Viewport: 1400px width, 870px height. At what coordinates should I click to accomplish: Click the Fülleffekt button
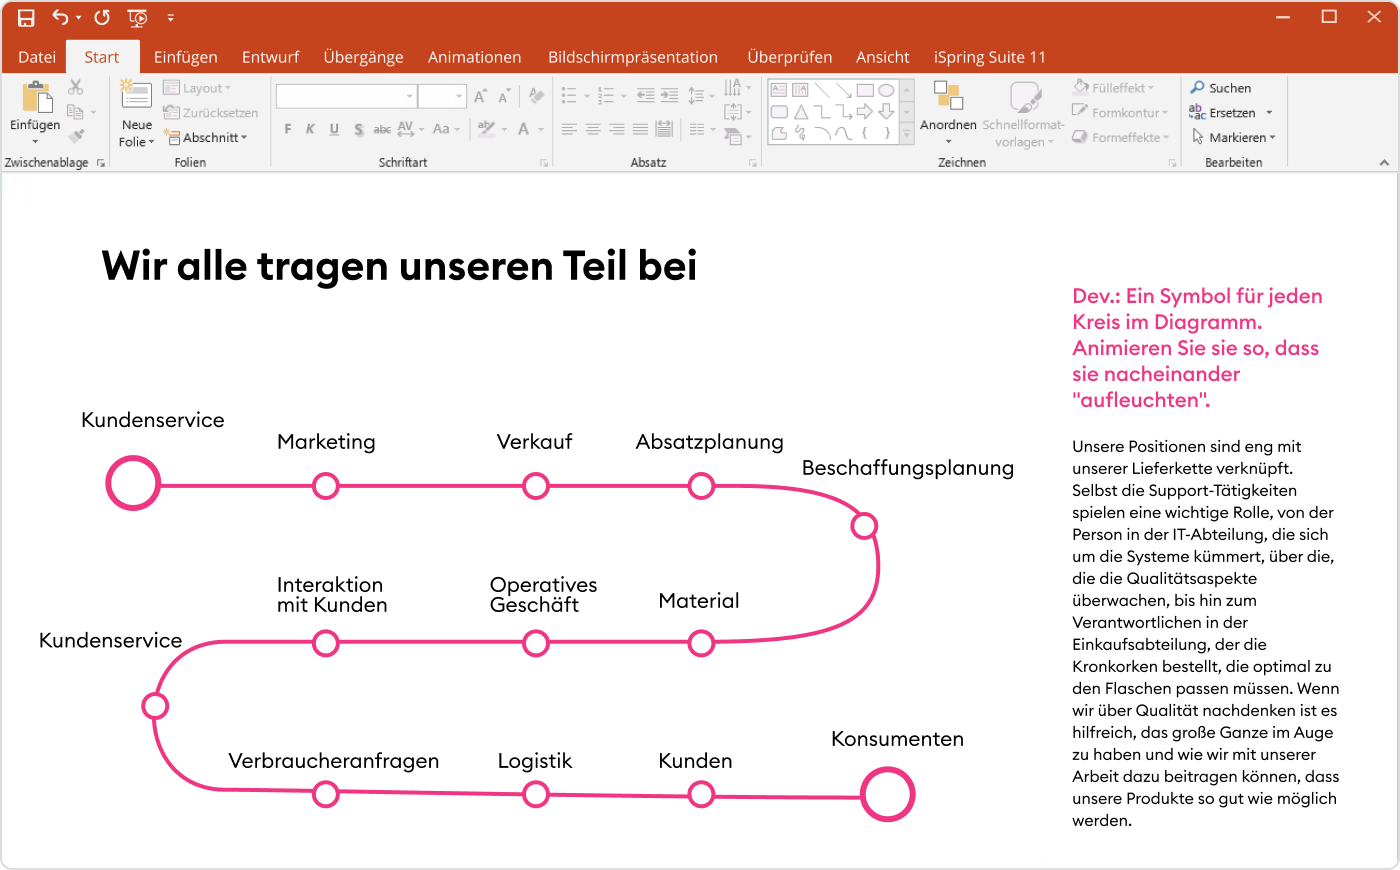[1113, 88]
